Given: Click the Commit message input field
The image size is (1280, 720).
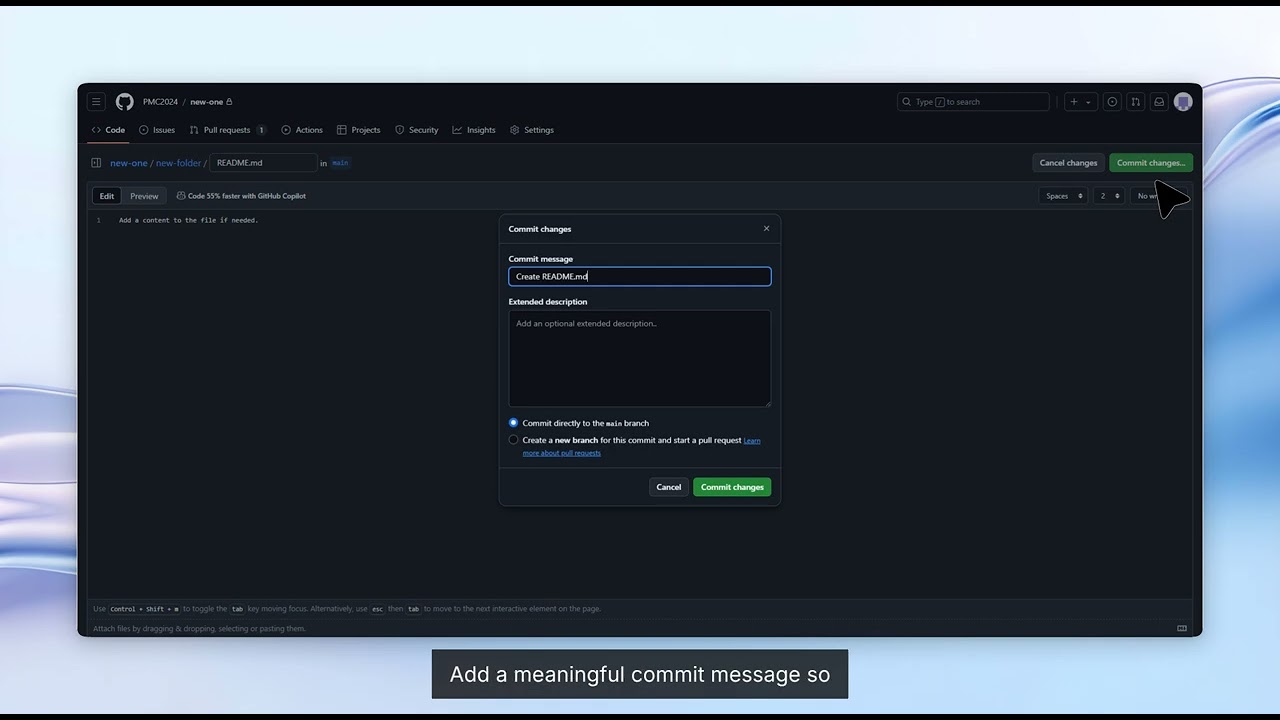Looking at the screenshot, I should tap(640, 276).
